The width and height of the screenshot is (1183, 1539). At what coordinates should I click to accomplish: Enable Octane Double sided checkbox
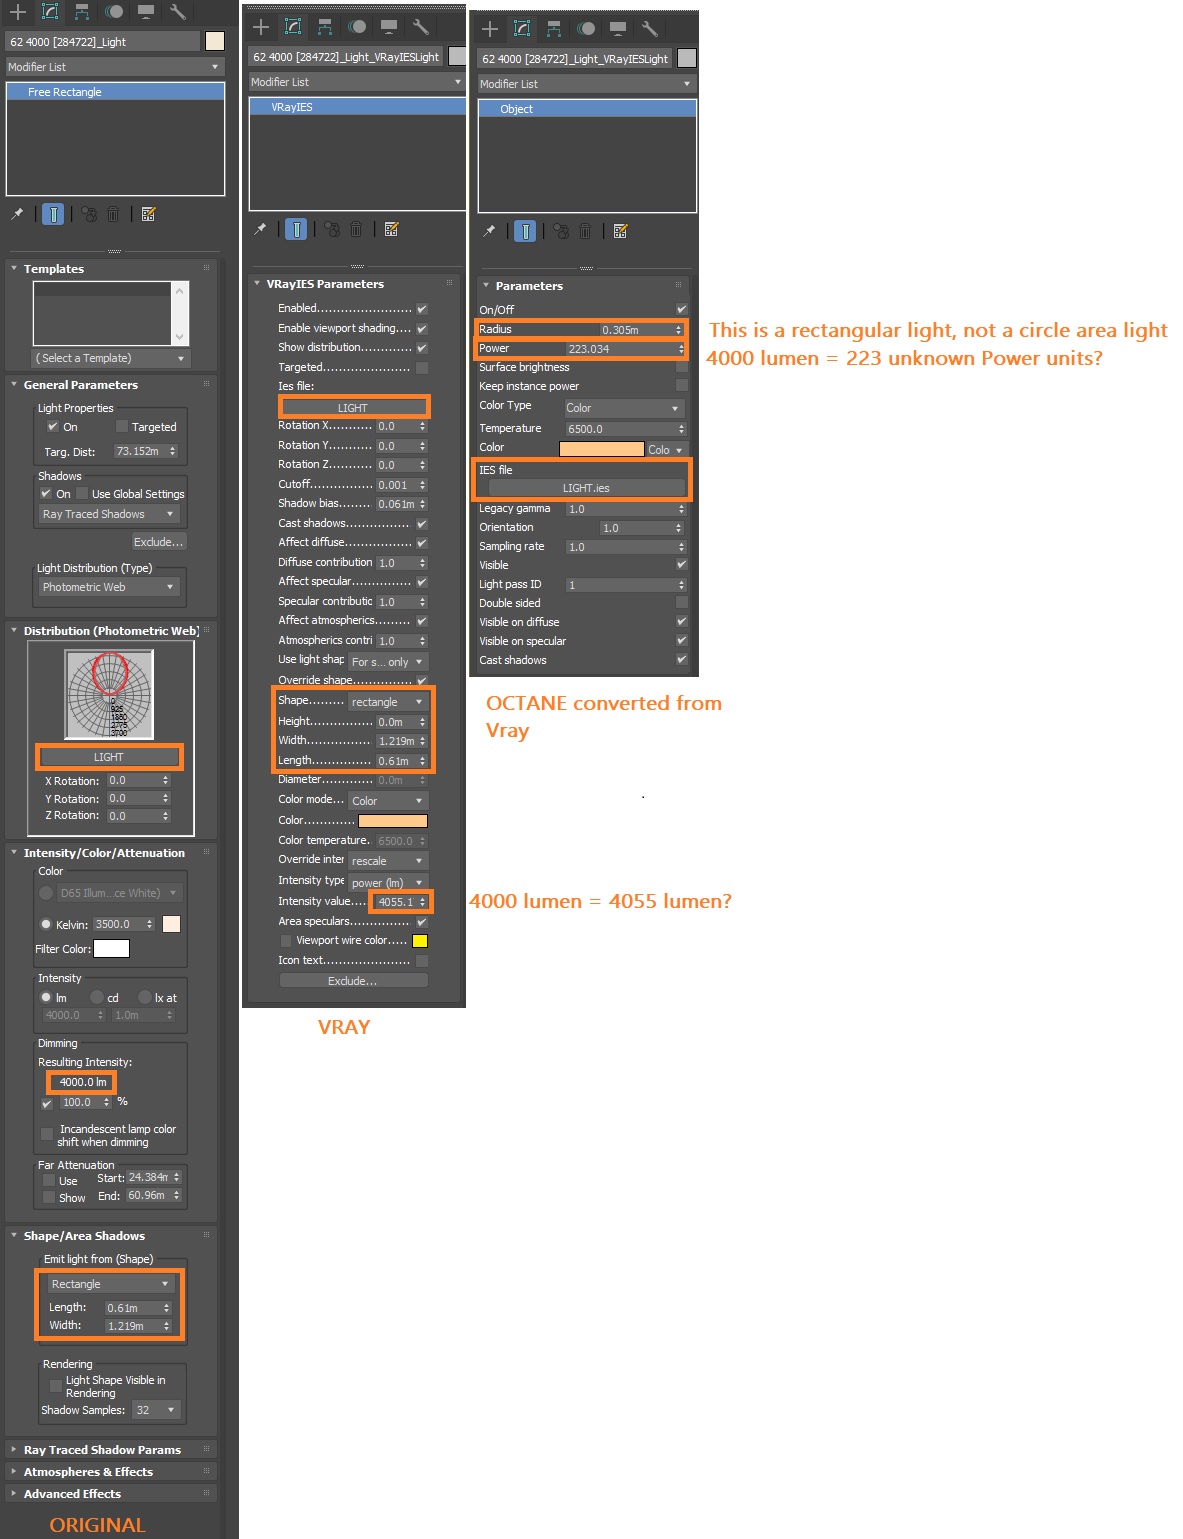point(682,602)
